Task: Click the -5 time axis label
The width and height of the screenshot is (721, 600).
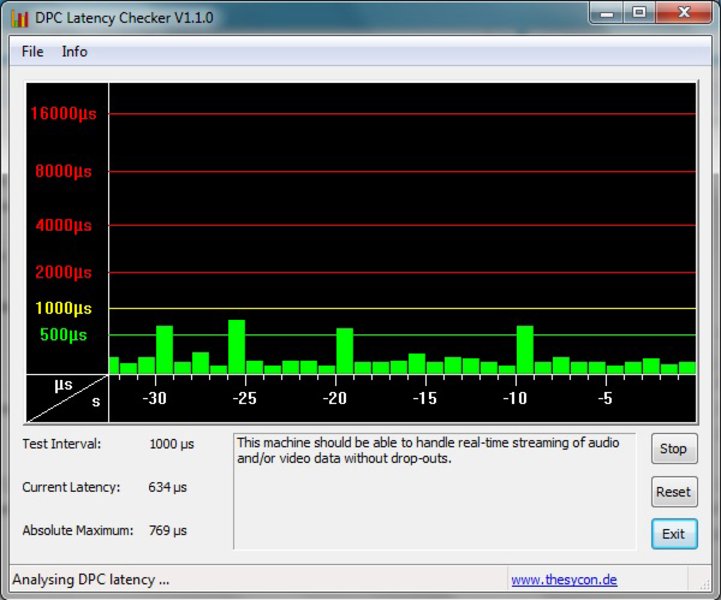Action: click(x=605, y=398)
